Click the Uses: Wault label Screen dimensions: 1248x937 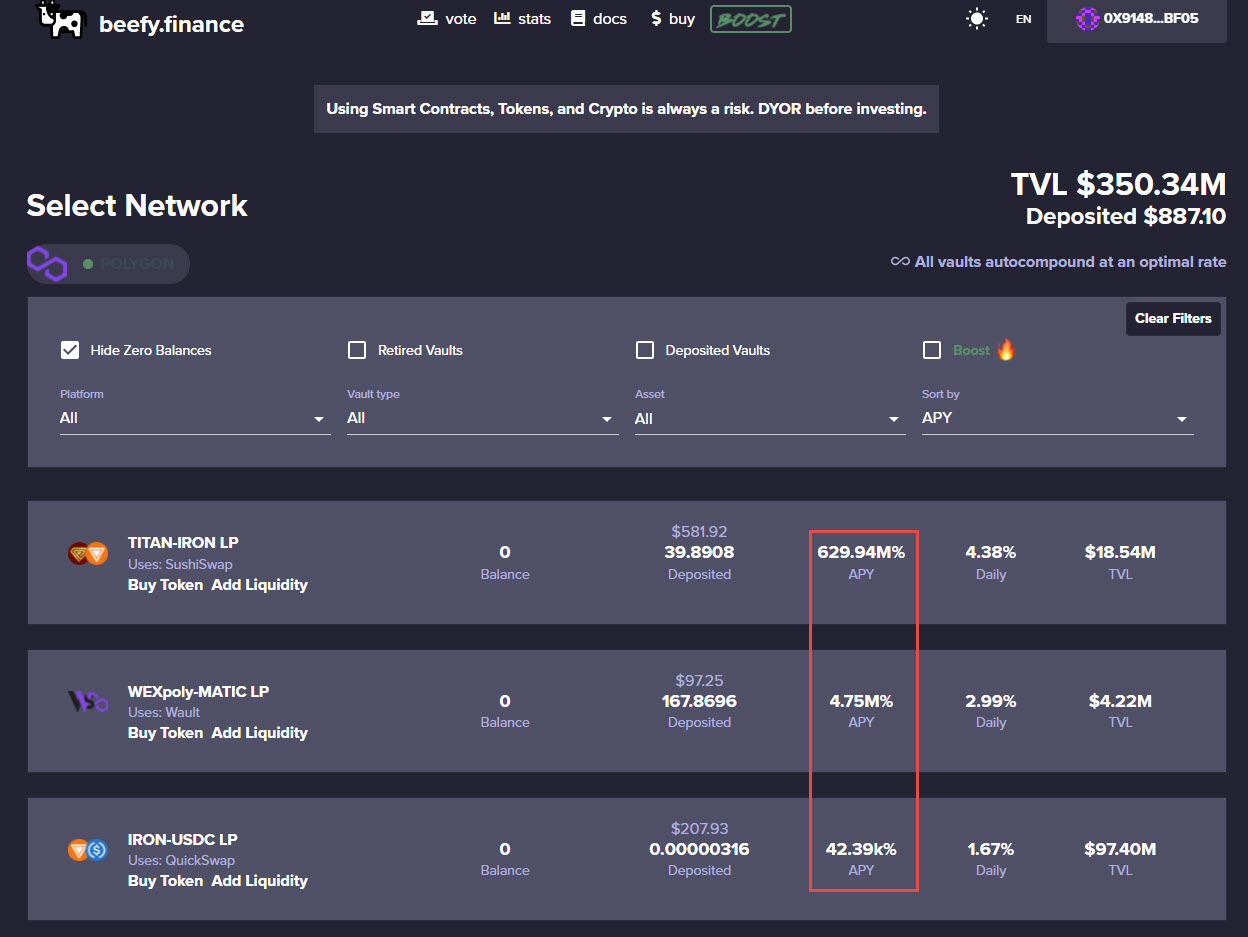click(164, 712)
